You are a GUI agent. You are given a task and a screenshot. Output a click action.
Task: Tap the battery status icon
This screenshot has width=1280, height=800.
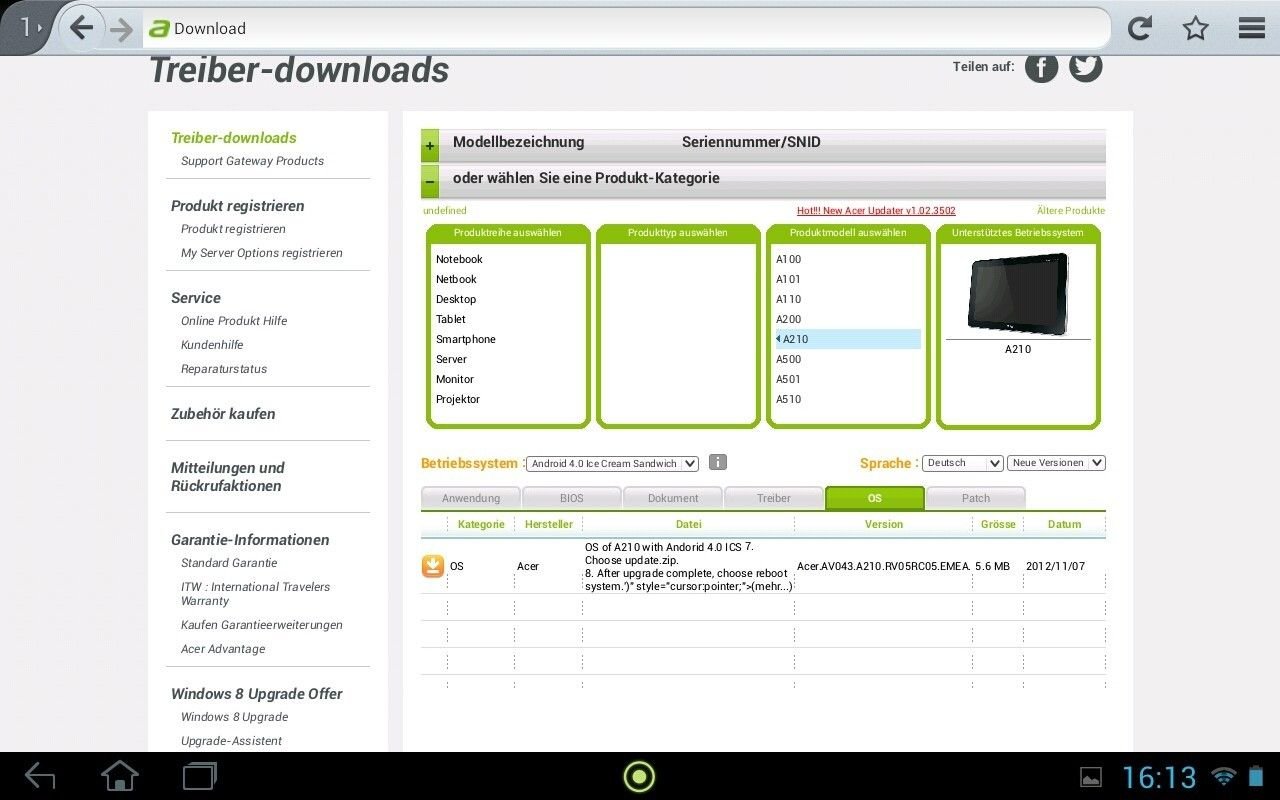tap(1256, 776)
